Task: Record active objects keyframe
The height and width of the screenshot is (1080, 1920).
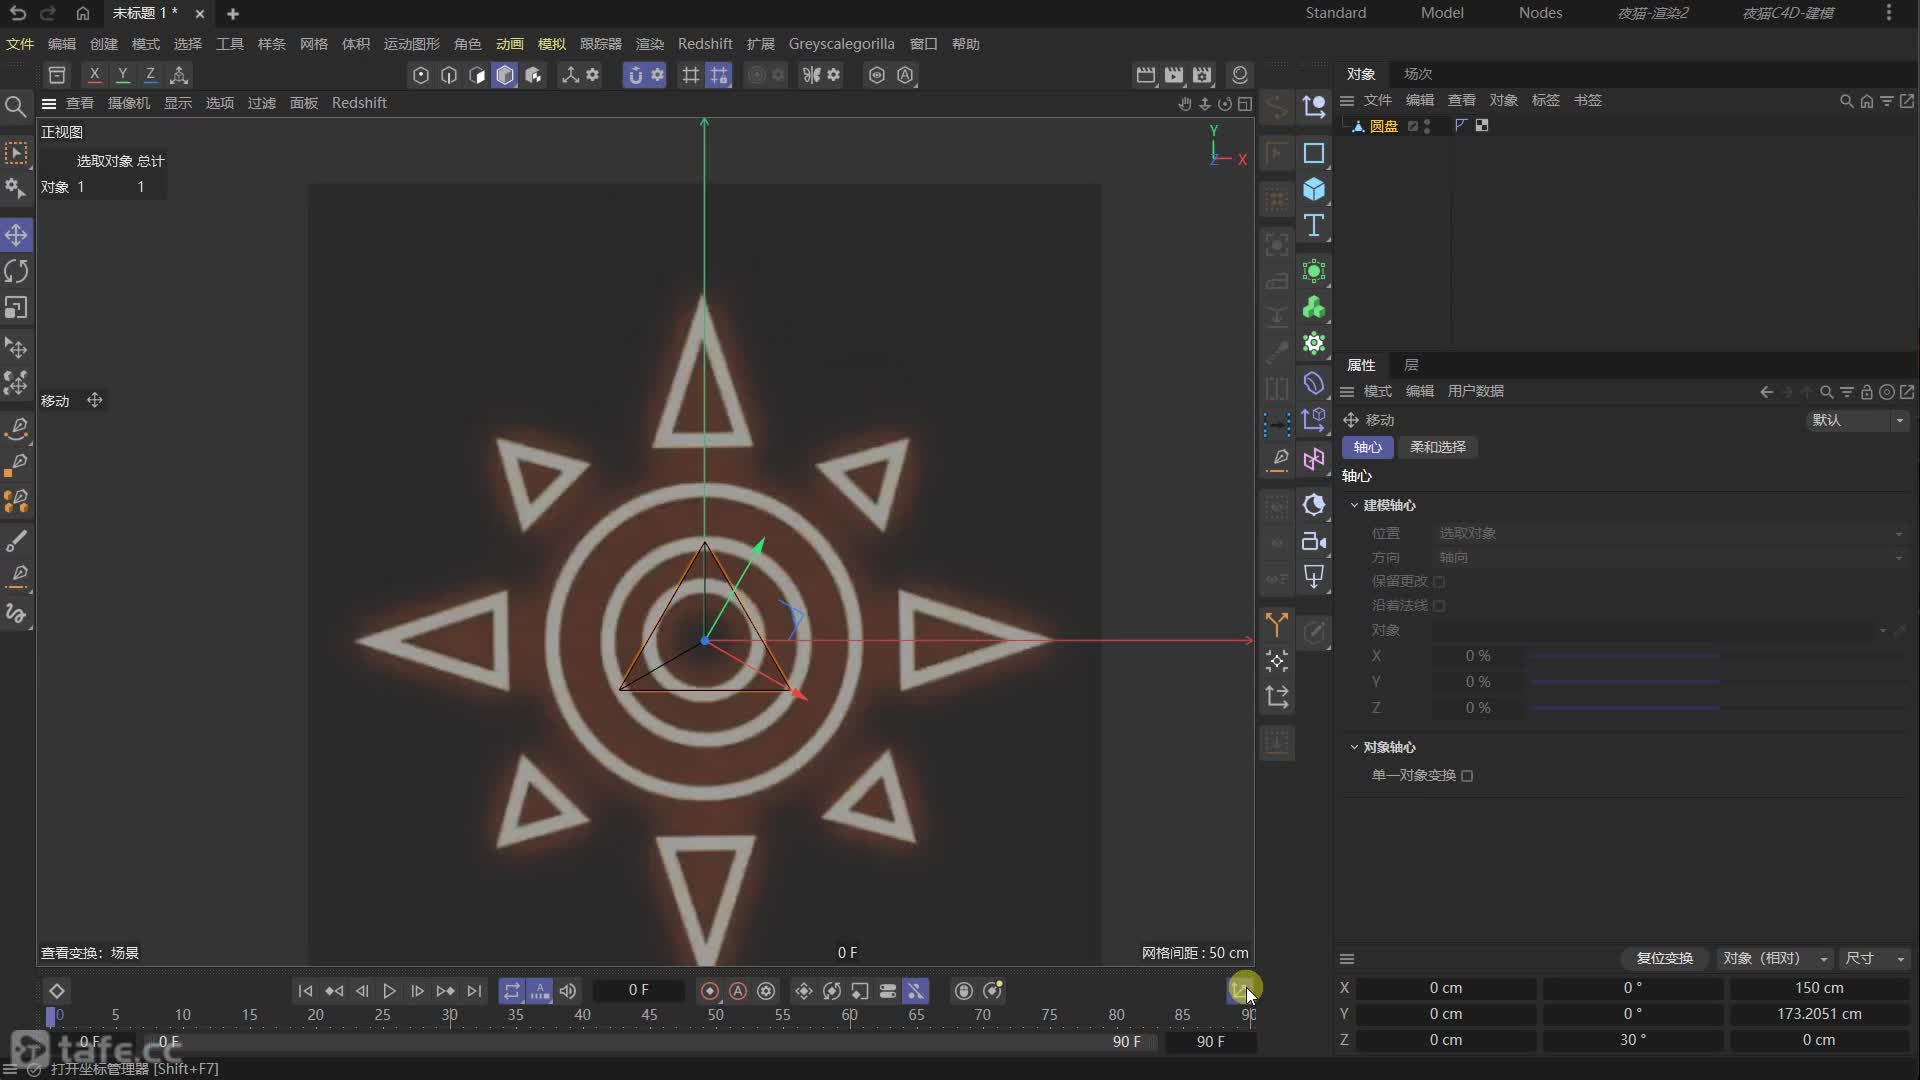Action: click(710, 991)
